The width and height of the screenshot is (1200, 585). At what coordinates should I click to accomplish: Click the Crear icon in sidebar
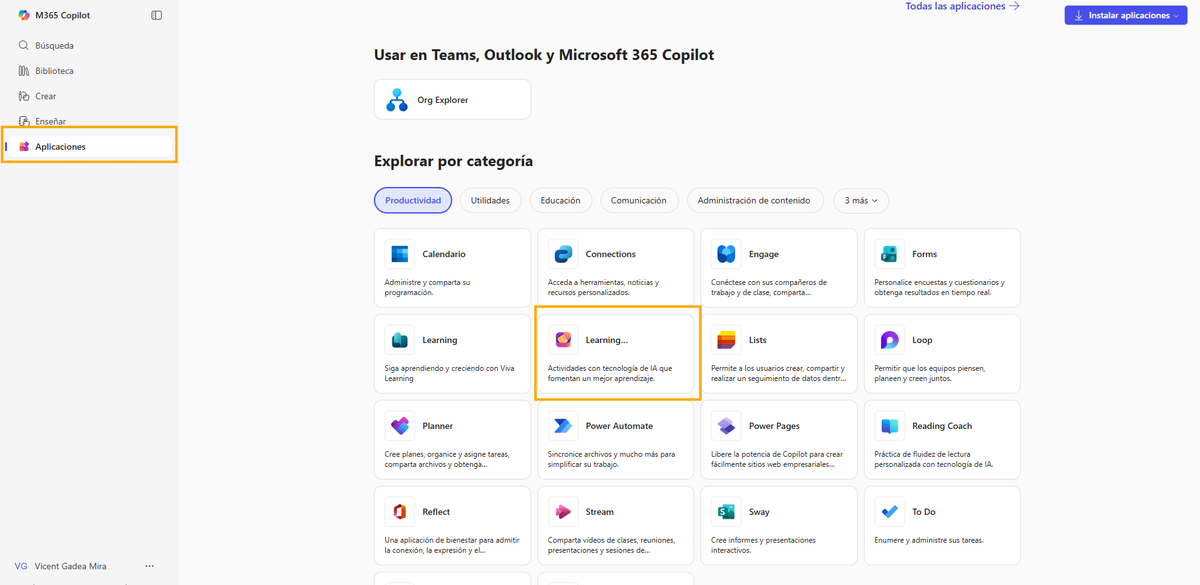24,96
